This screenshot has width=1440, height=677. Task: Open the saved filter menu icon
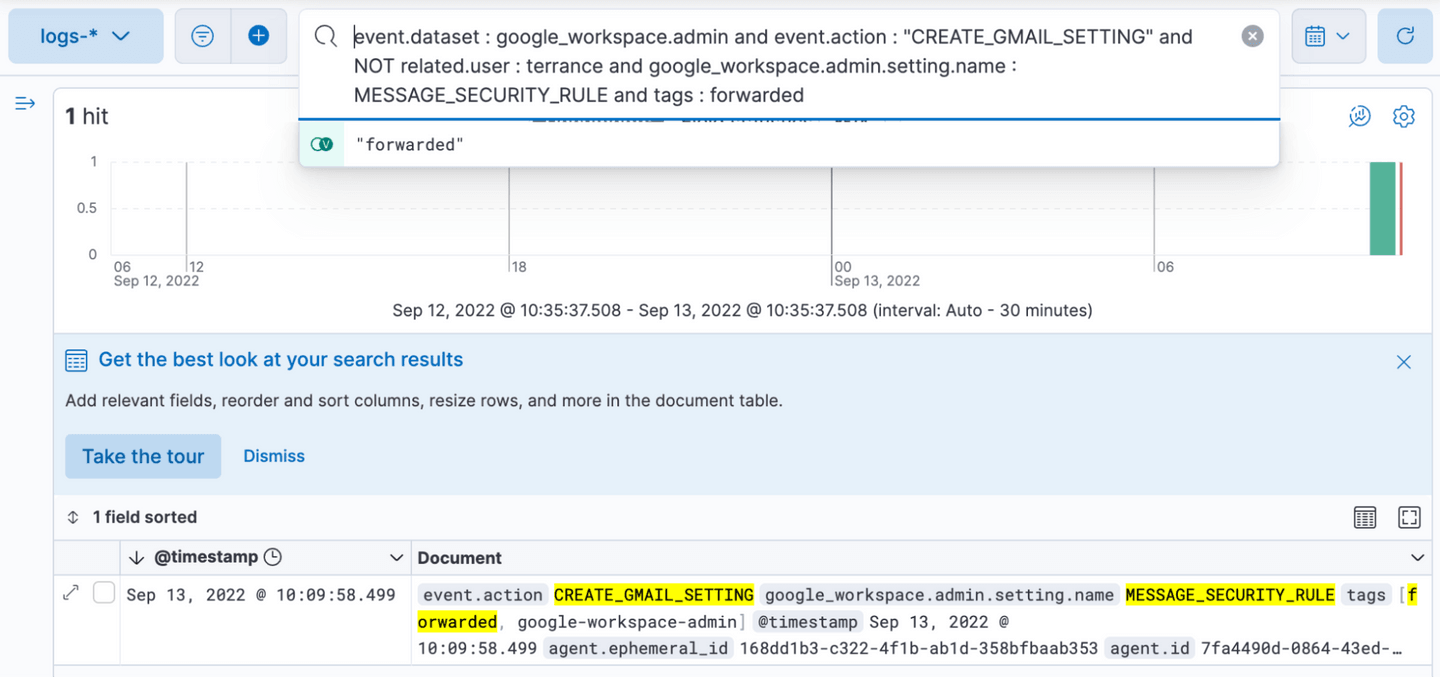202,36
